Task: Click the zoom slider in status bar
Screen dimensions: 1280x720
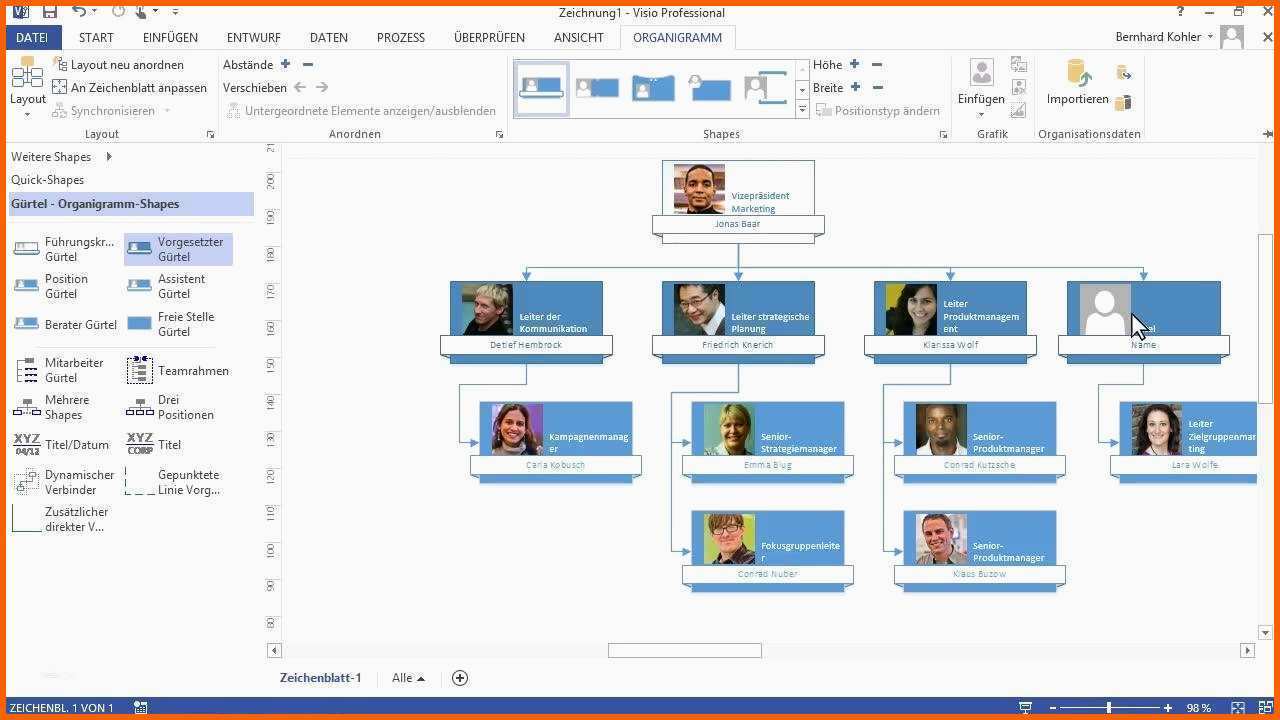Action: click(x=1108, y=708)
